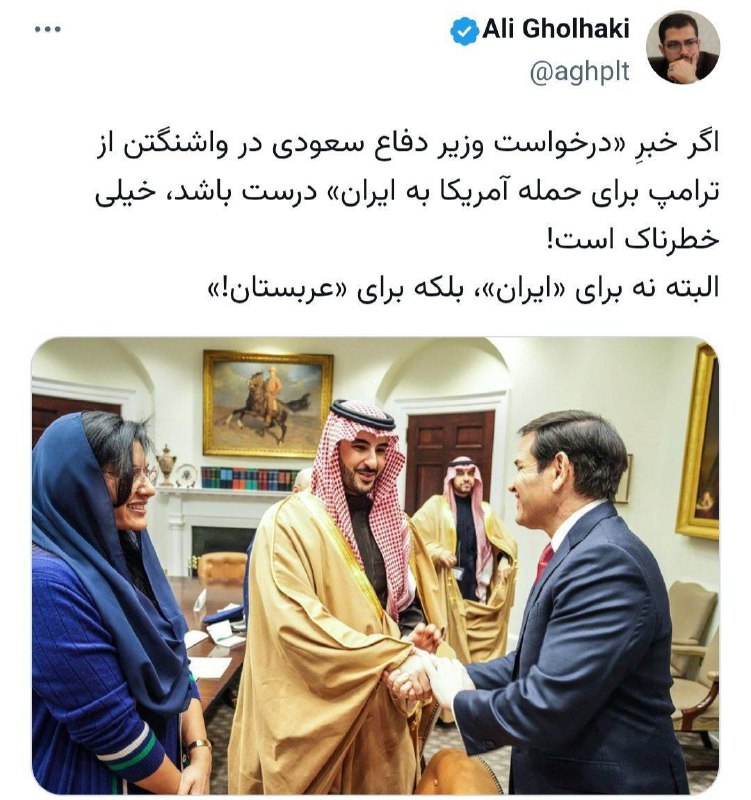Select the first line of the tweet text
Viewport: 751px width, 800px height.
408,144
